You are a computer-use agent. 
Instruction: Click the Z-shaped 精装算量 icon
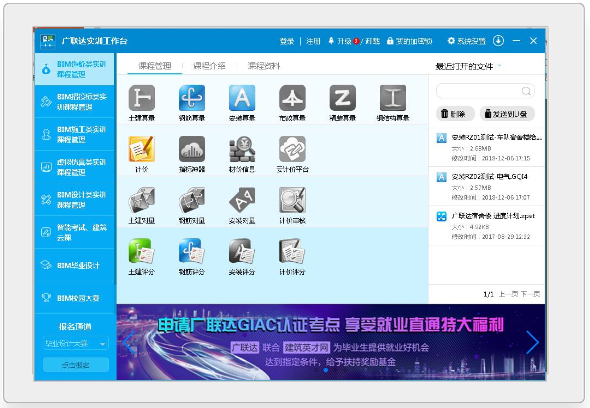[342, 98]
